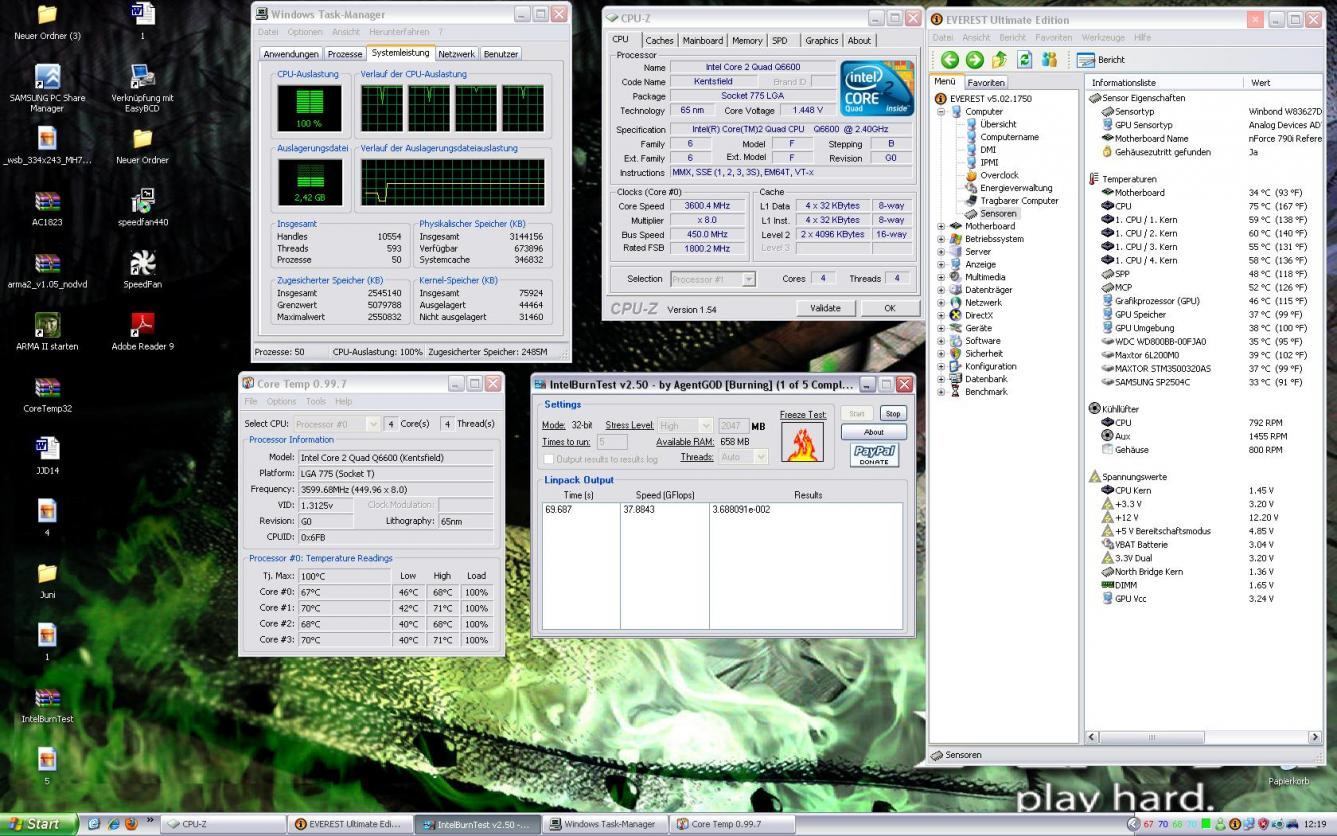The height and width of the screenshot is (836, 1337).
Task: Click the PayPal Donate image in IntelBurnTest
Action: click(x=874, y=455)
